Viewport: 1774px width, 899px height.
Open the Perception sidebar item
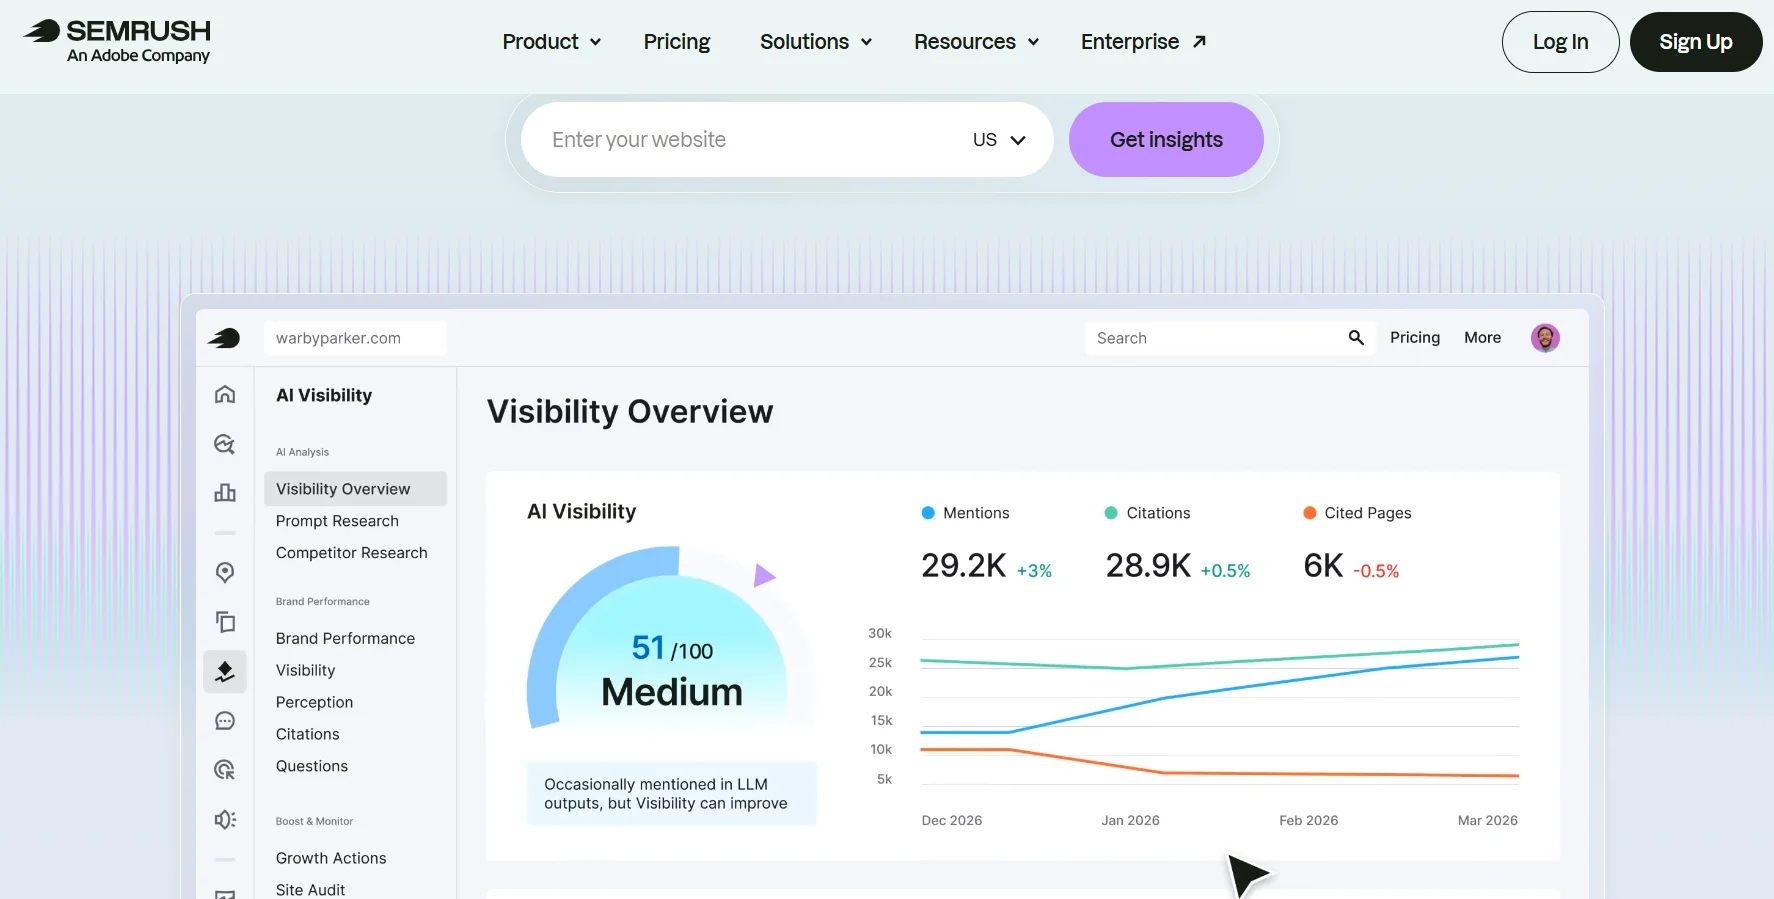tap(314, 702)
